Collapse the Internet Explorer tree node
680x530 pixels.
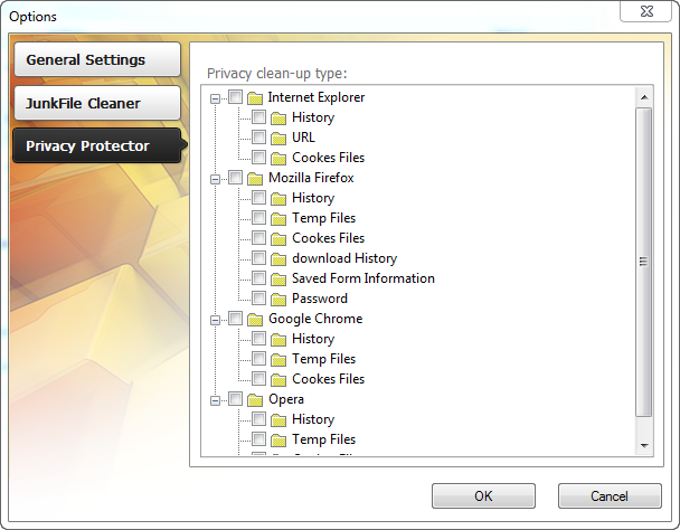tap(215, 98)
